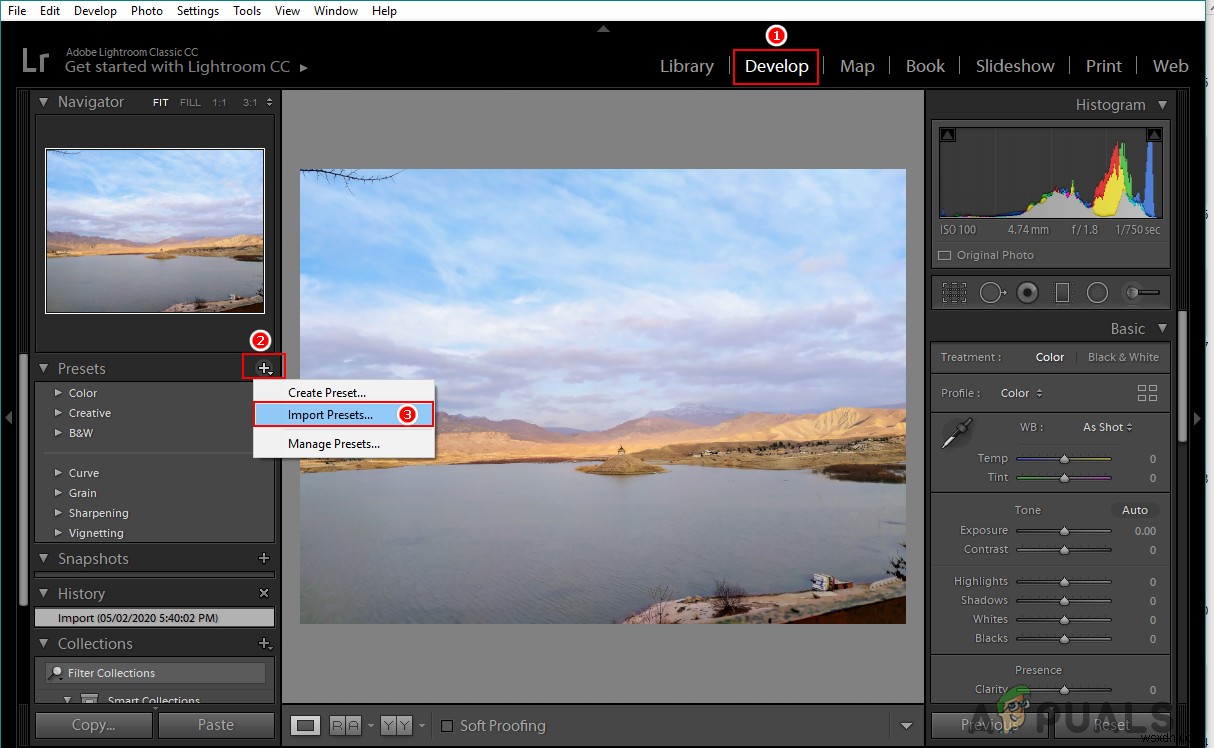
Task: Choose Import Presets from the menu
Action: tap(344, 414)
